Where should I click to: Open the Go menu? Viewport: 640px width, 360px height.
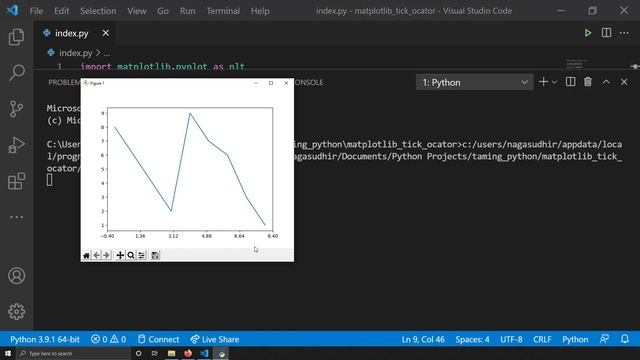click(x=163, y=11)
